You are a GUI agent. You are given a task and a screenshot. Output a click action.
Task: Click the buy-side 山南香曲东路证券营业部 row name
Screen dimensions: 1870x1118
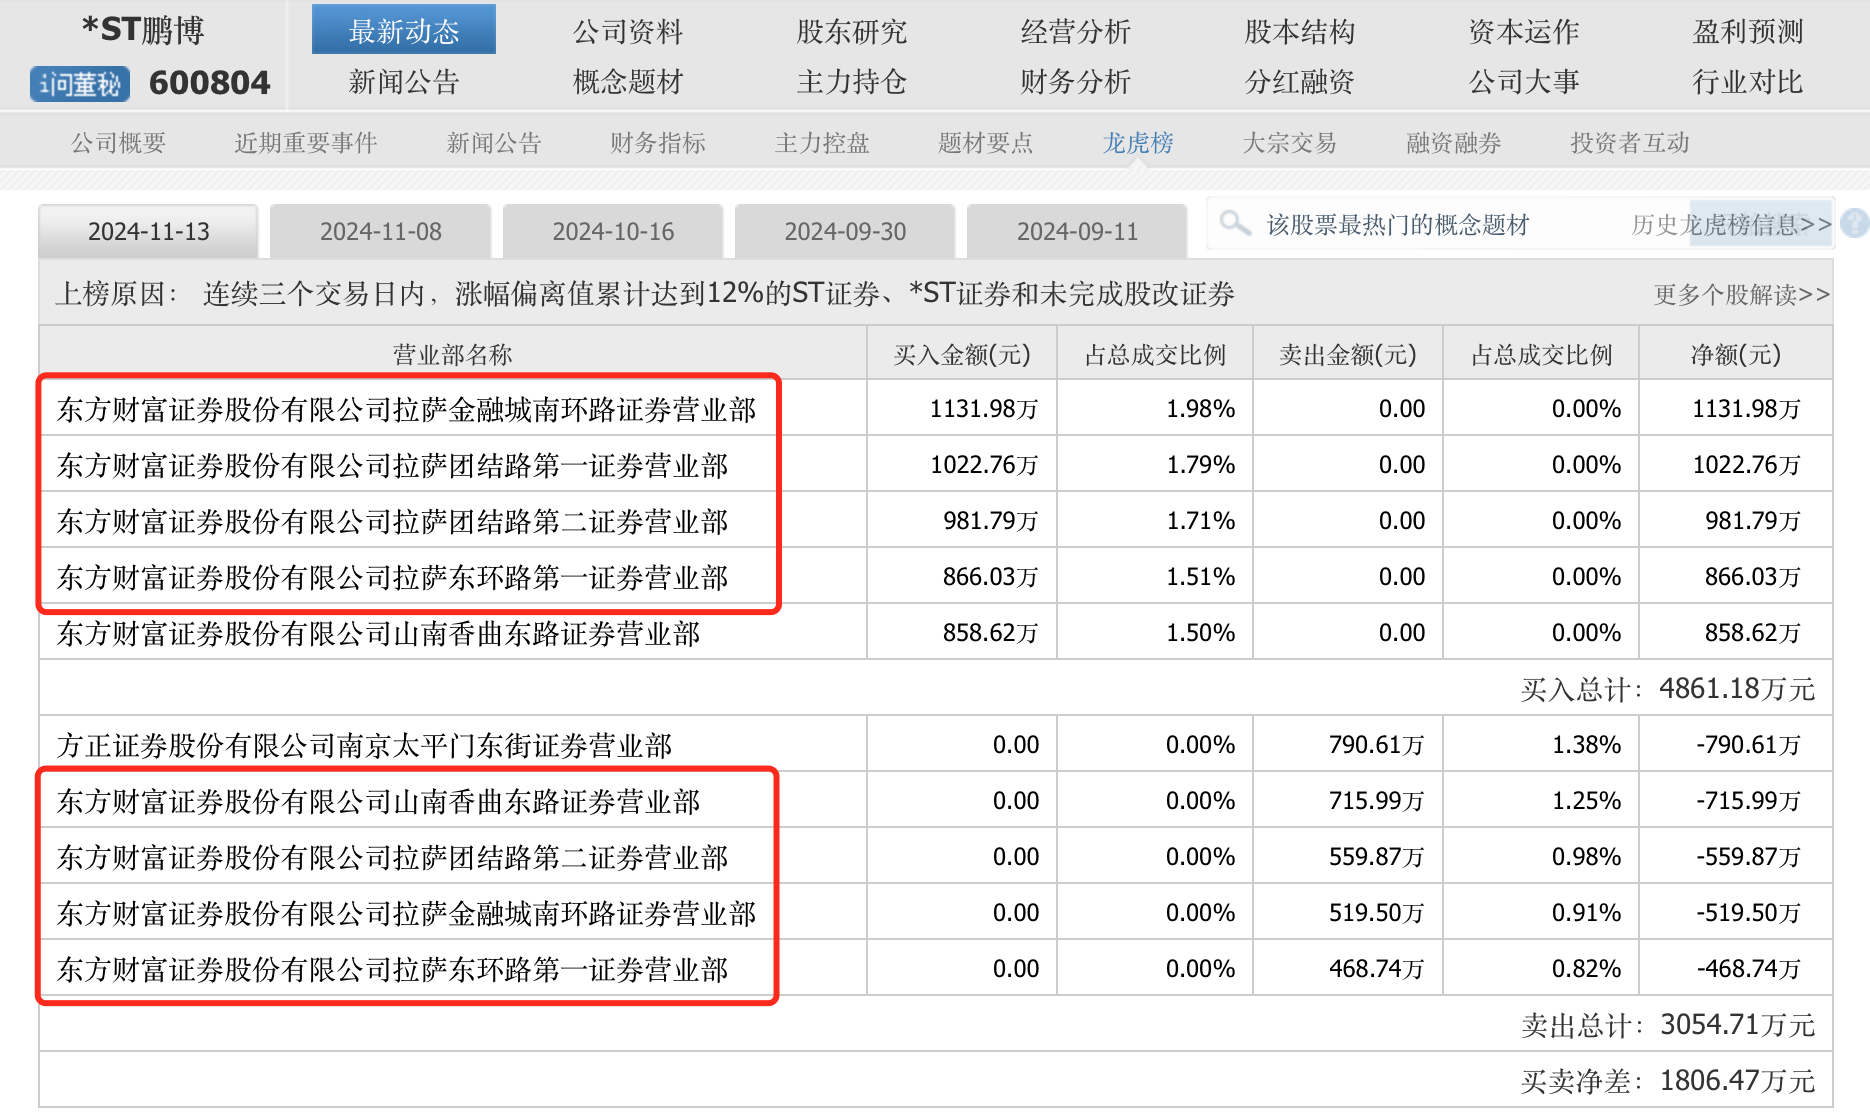point(378,633)
